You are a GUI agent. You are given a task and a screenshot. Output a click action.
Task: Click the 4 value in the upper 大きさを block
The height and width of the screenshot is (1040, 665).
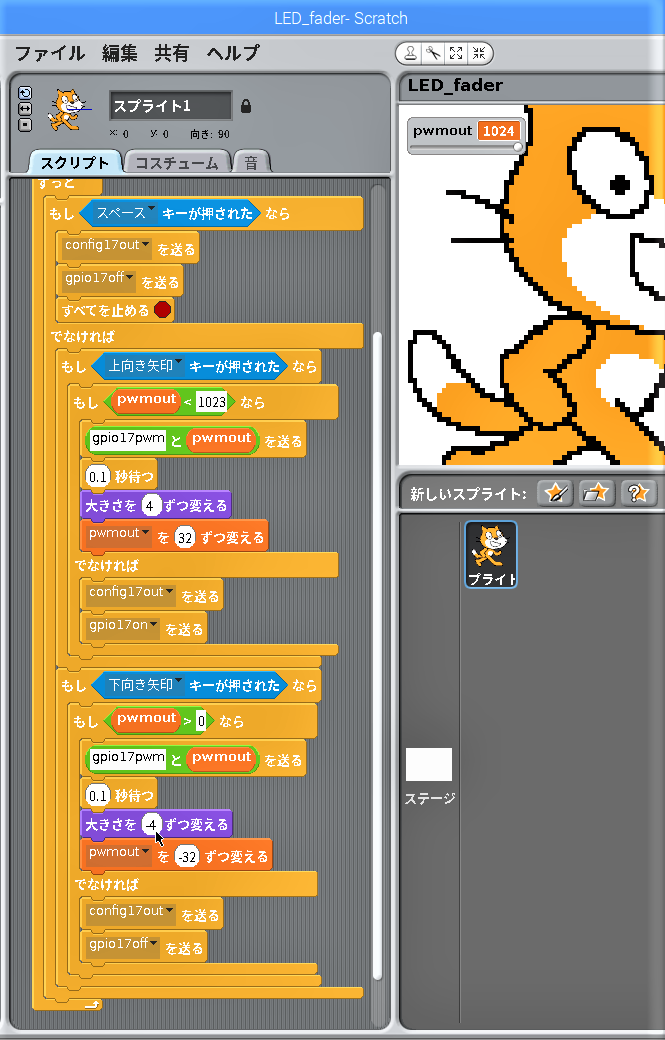[x=150, y=505]
